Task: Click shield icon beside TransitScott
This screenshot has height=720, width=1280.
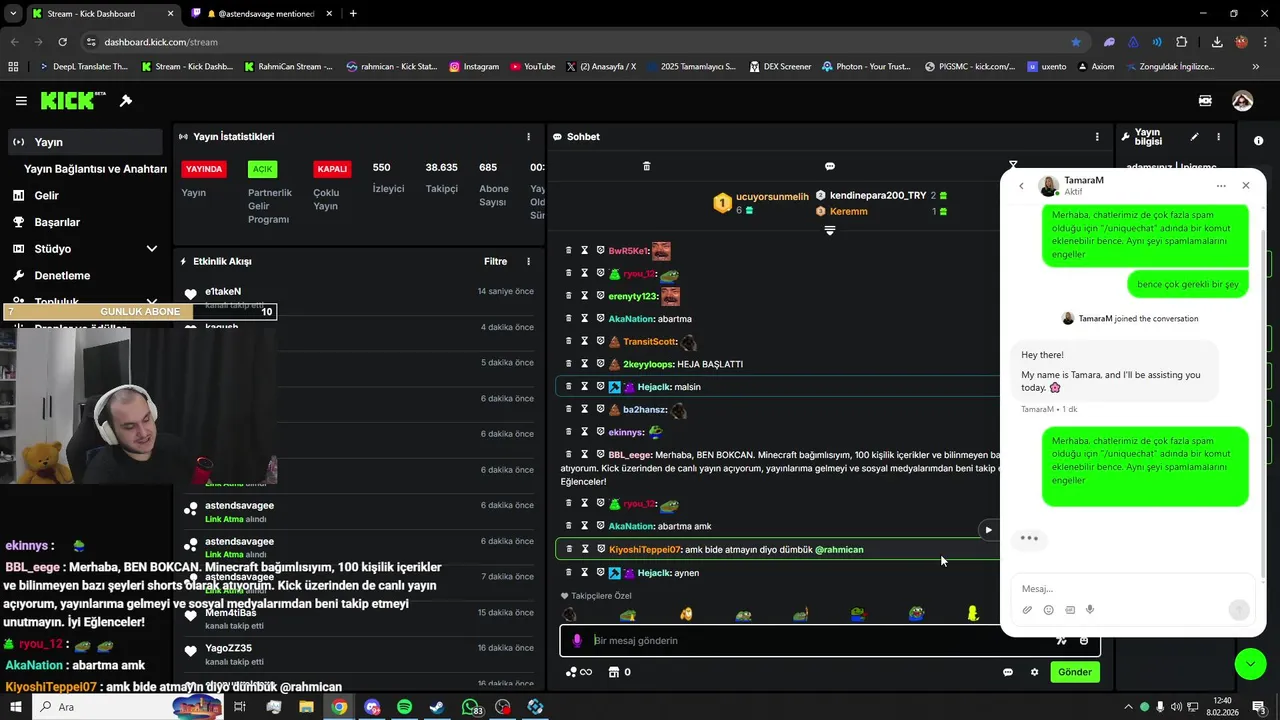Action: coord(600,341)
